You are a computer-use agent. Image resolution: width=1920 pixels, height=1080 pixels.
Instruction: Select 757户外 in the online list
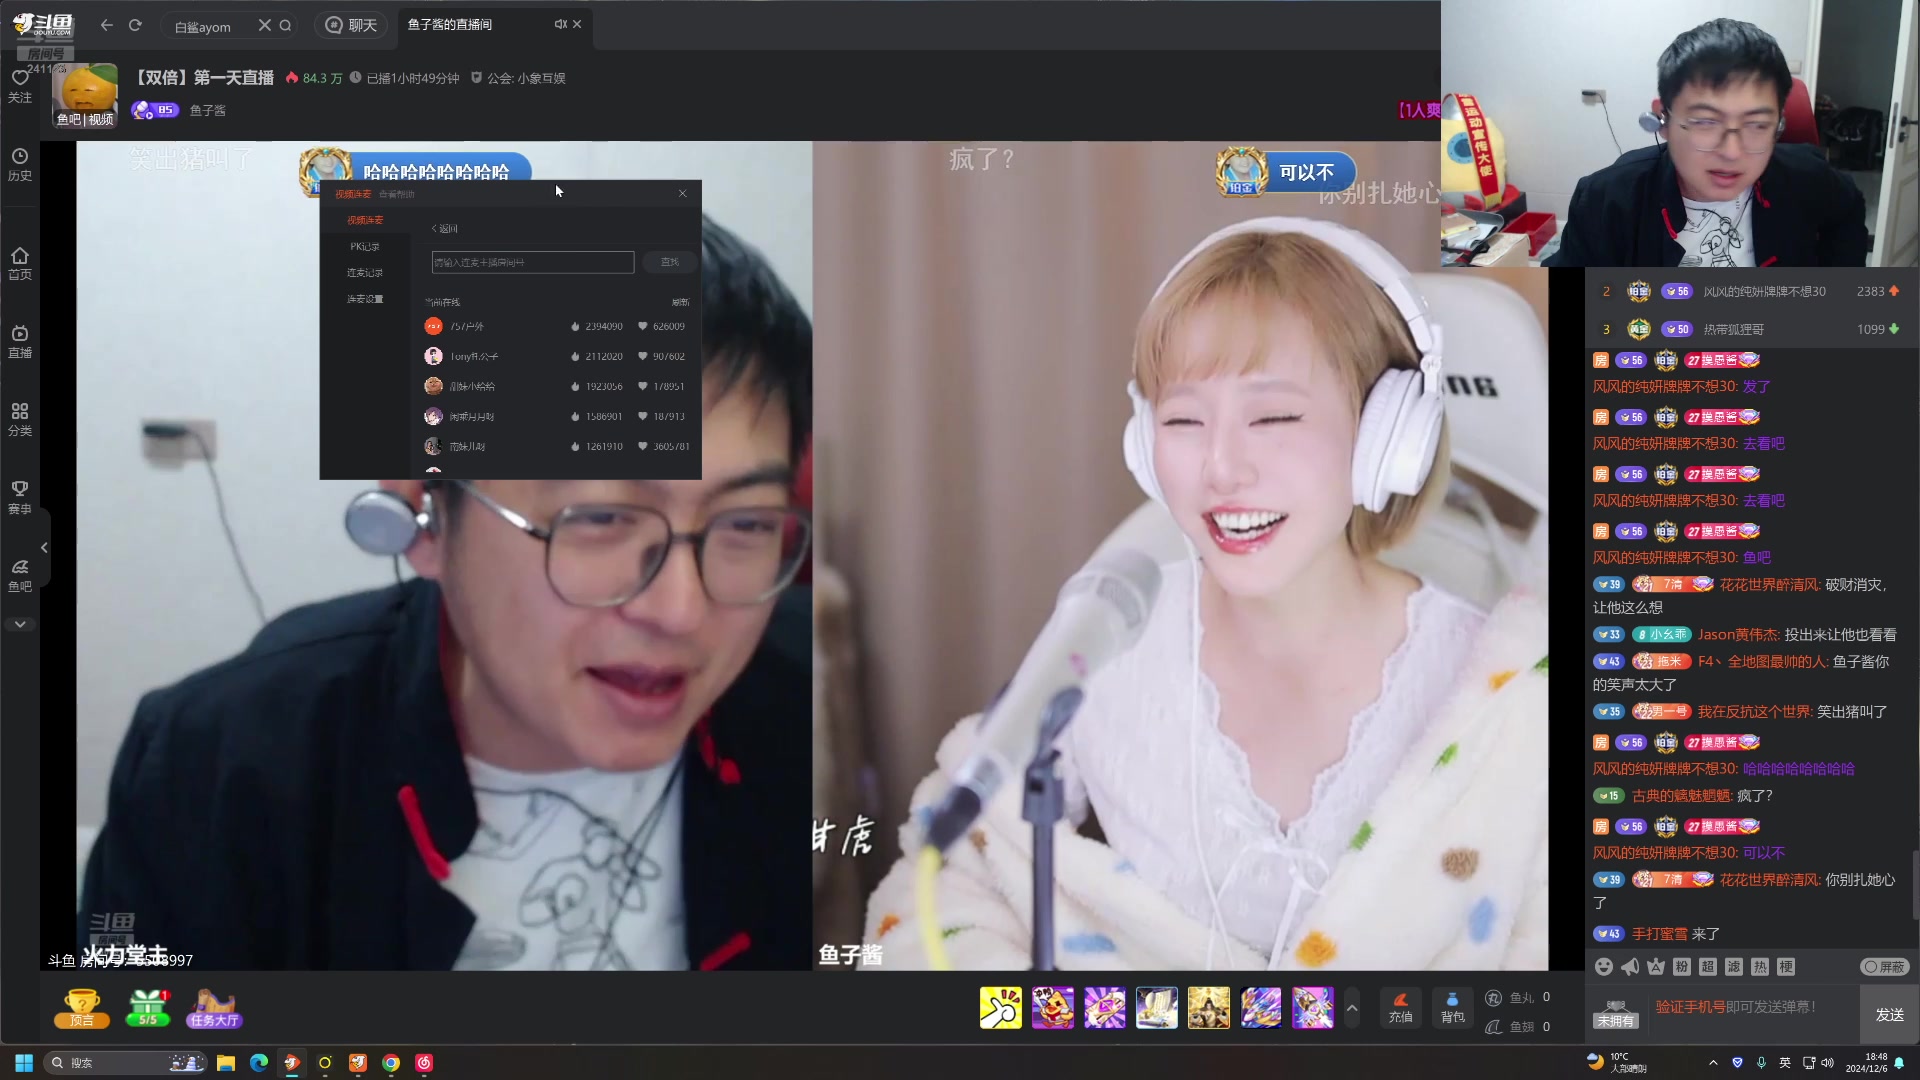[557, 326]
